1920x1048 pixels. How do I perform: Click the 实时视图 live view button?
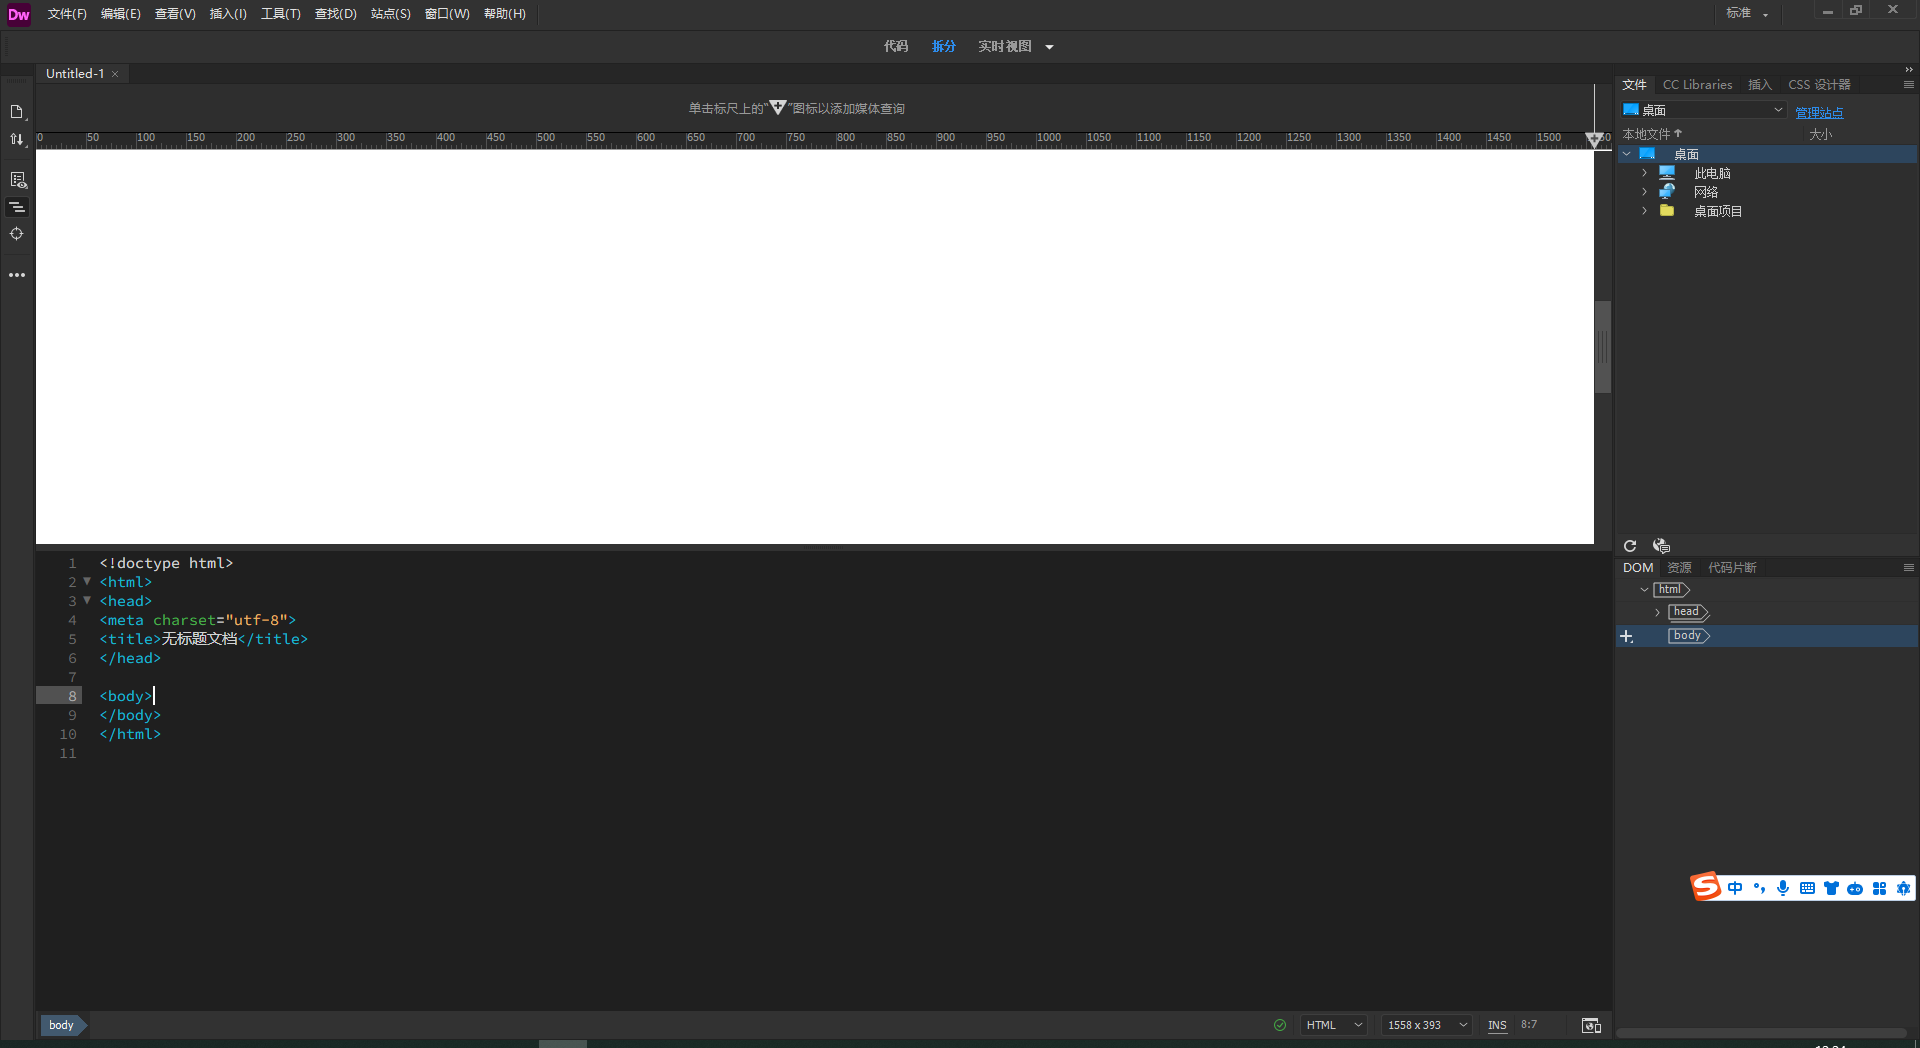(x=1005, y=47)
